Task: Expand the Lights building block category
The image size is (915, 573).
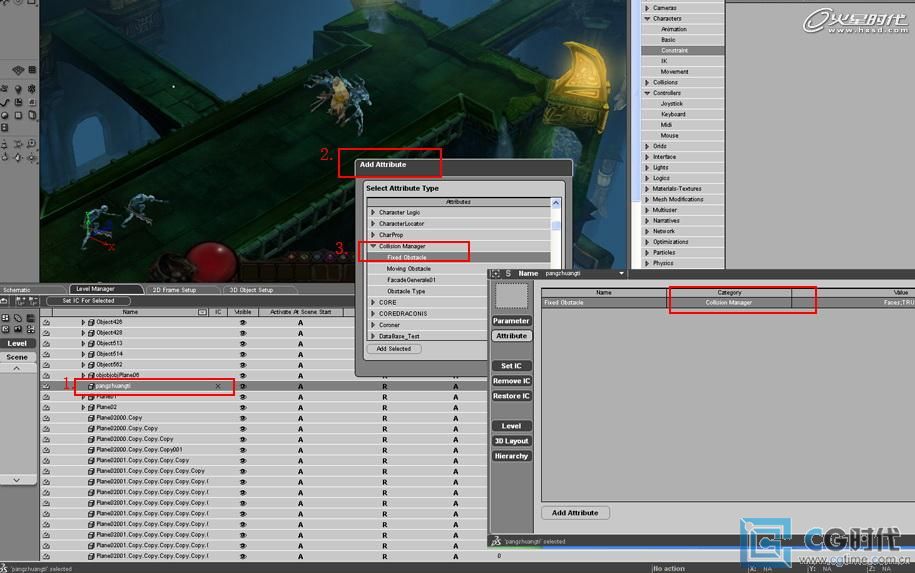Action: [647, 167]
